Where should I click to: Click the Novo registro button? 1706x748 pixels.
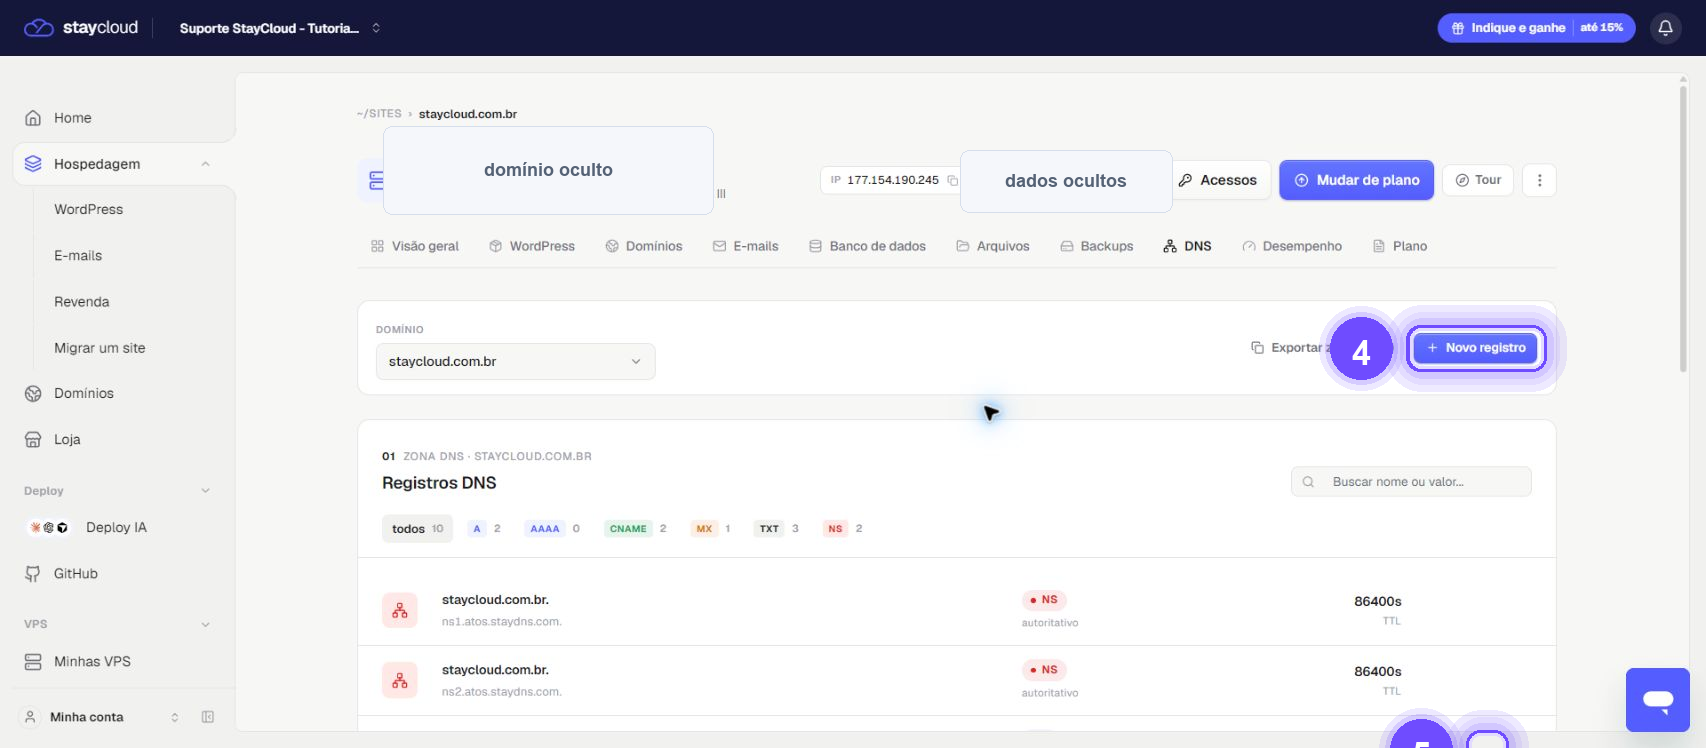pyautogui.click(x=1476, y=348)
